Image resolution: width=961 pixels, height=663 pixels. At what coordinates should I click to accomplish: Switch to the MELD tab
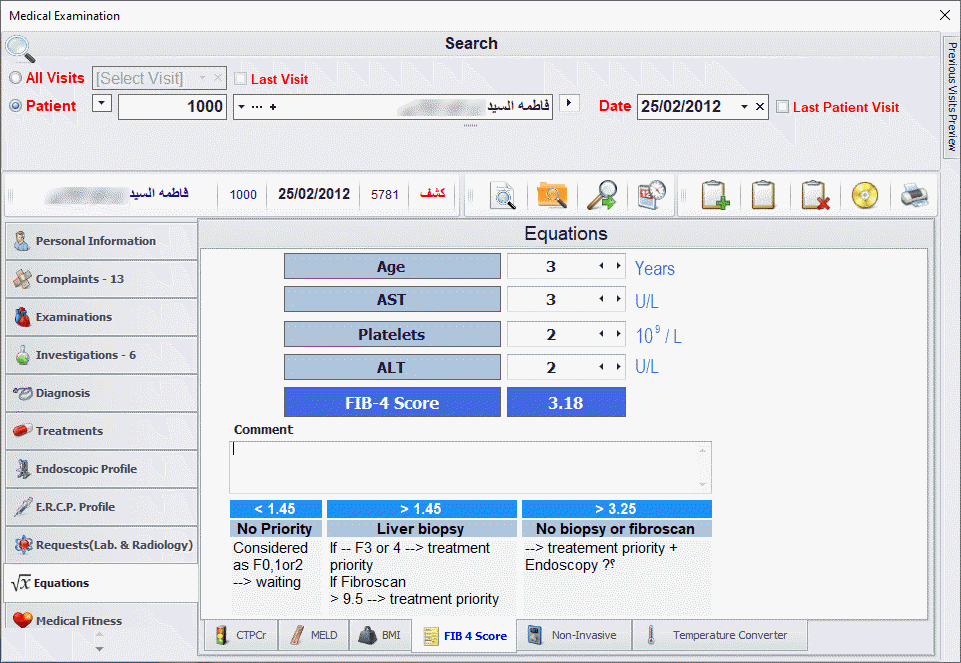(314, 635)
